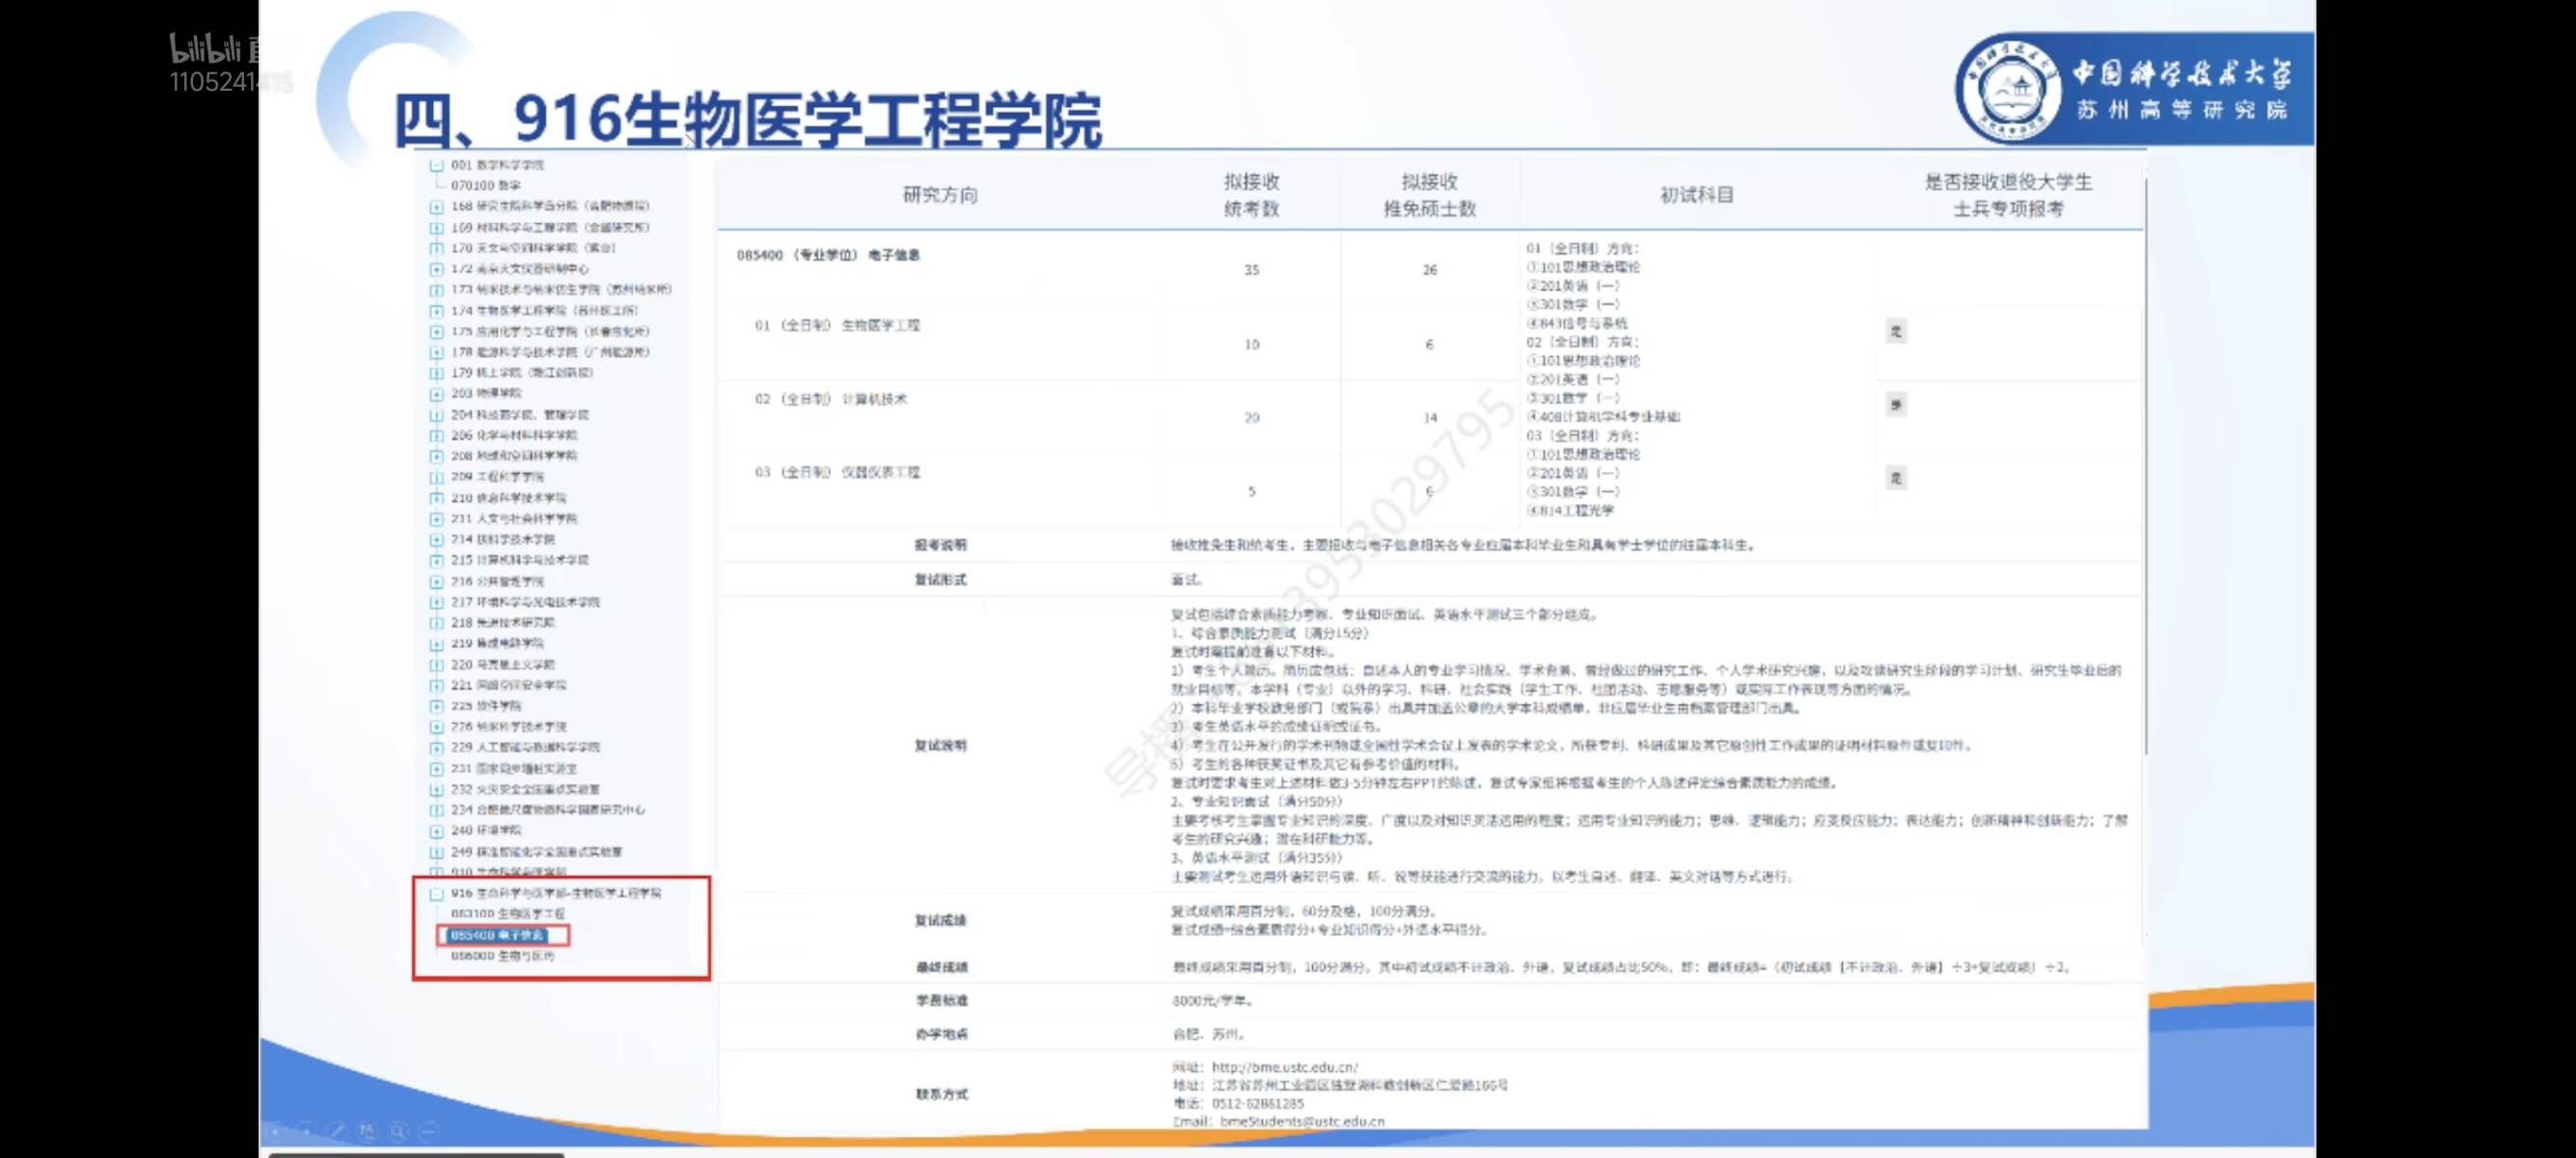2576x1158 pixels.
Task: Collapse the 916 生物医学工程学院 node
Action: pyautogui.click(x=437, y=894)
